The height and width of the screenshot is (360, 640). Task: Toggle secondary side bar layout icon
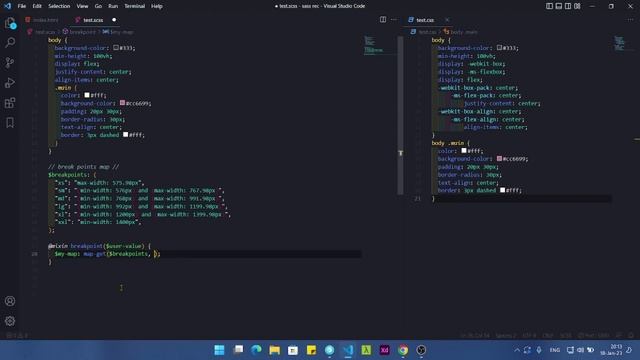click(568, 6)
